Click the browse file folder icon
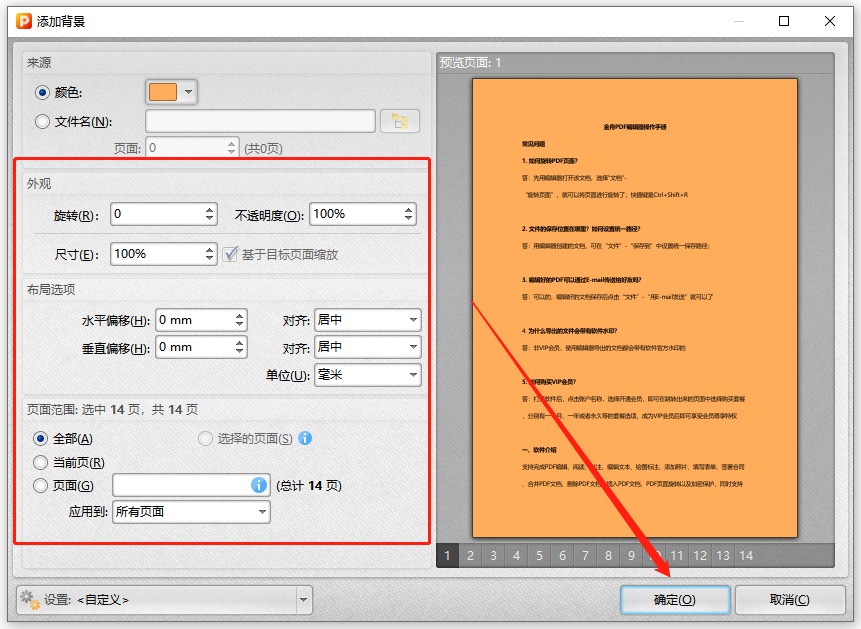 point(400,121)
